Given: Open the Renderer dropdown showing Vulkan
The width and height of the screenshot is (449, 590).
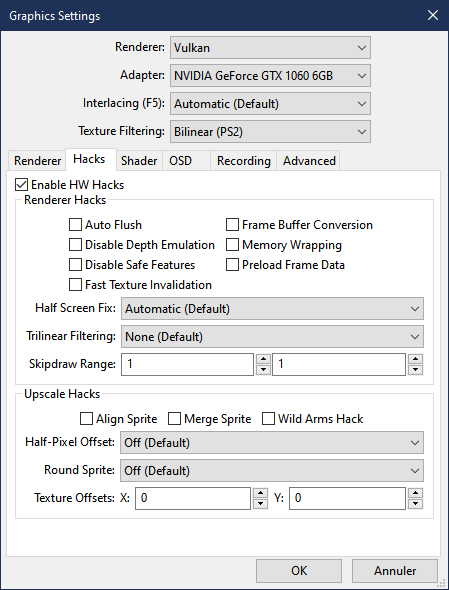Looking at the screenshot, I should coord(270,47).
